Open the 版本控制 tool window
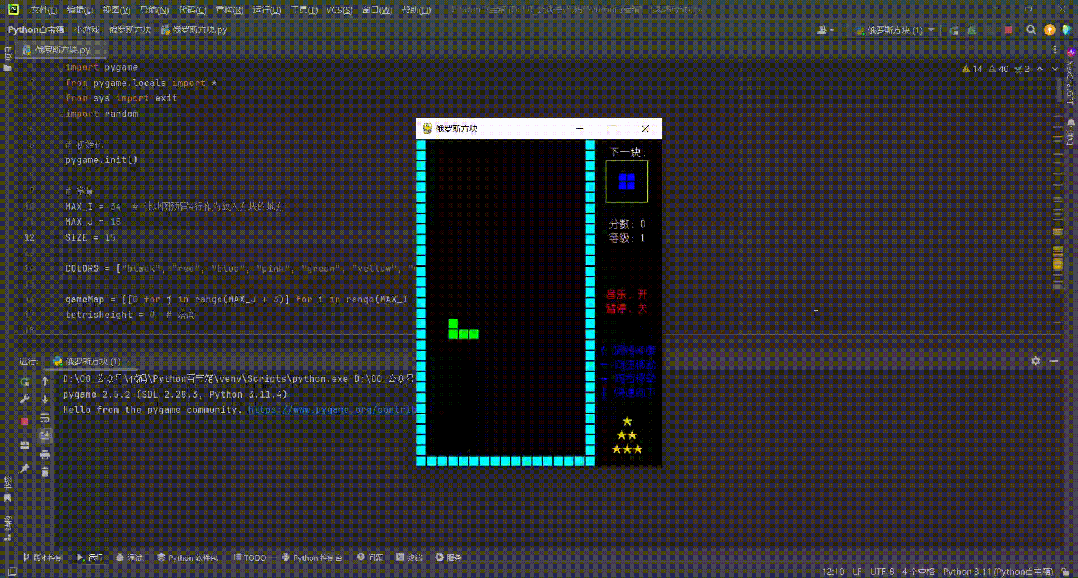 pos(42,557)
